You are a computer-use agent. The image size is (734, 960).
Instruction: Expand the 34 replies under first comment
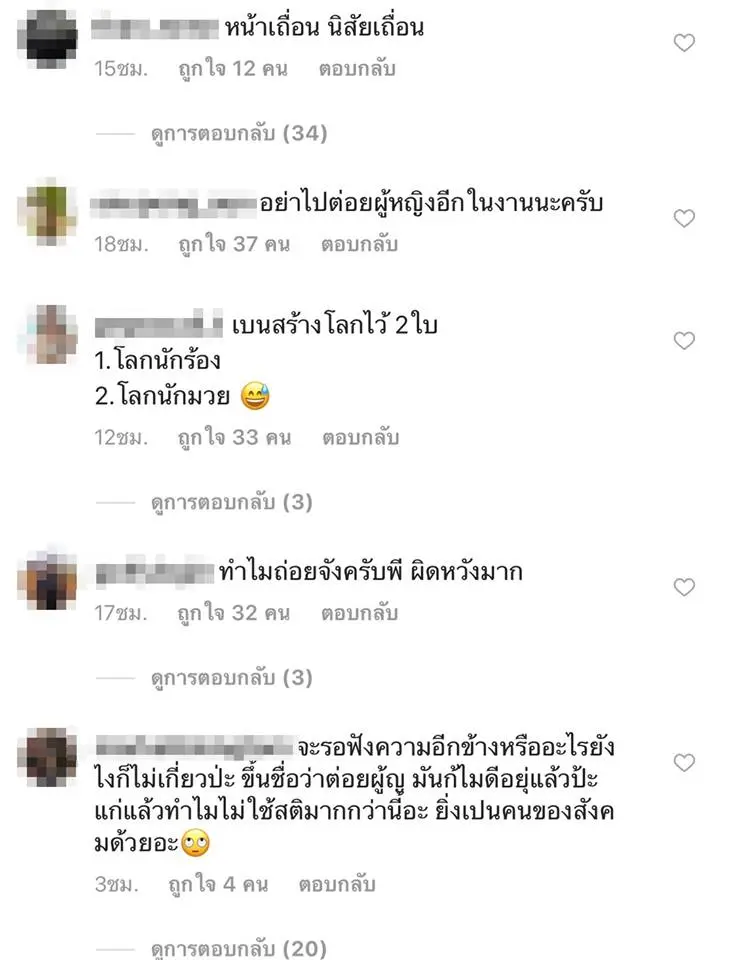click(x=239, y=133)
